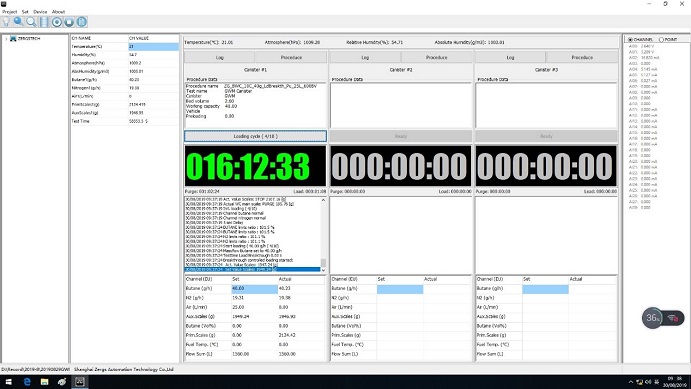Click the log list scrollbar down arrow
Viewport: 691px width, 389px height.
(x=323, y=270)
